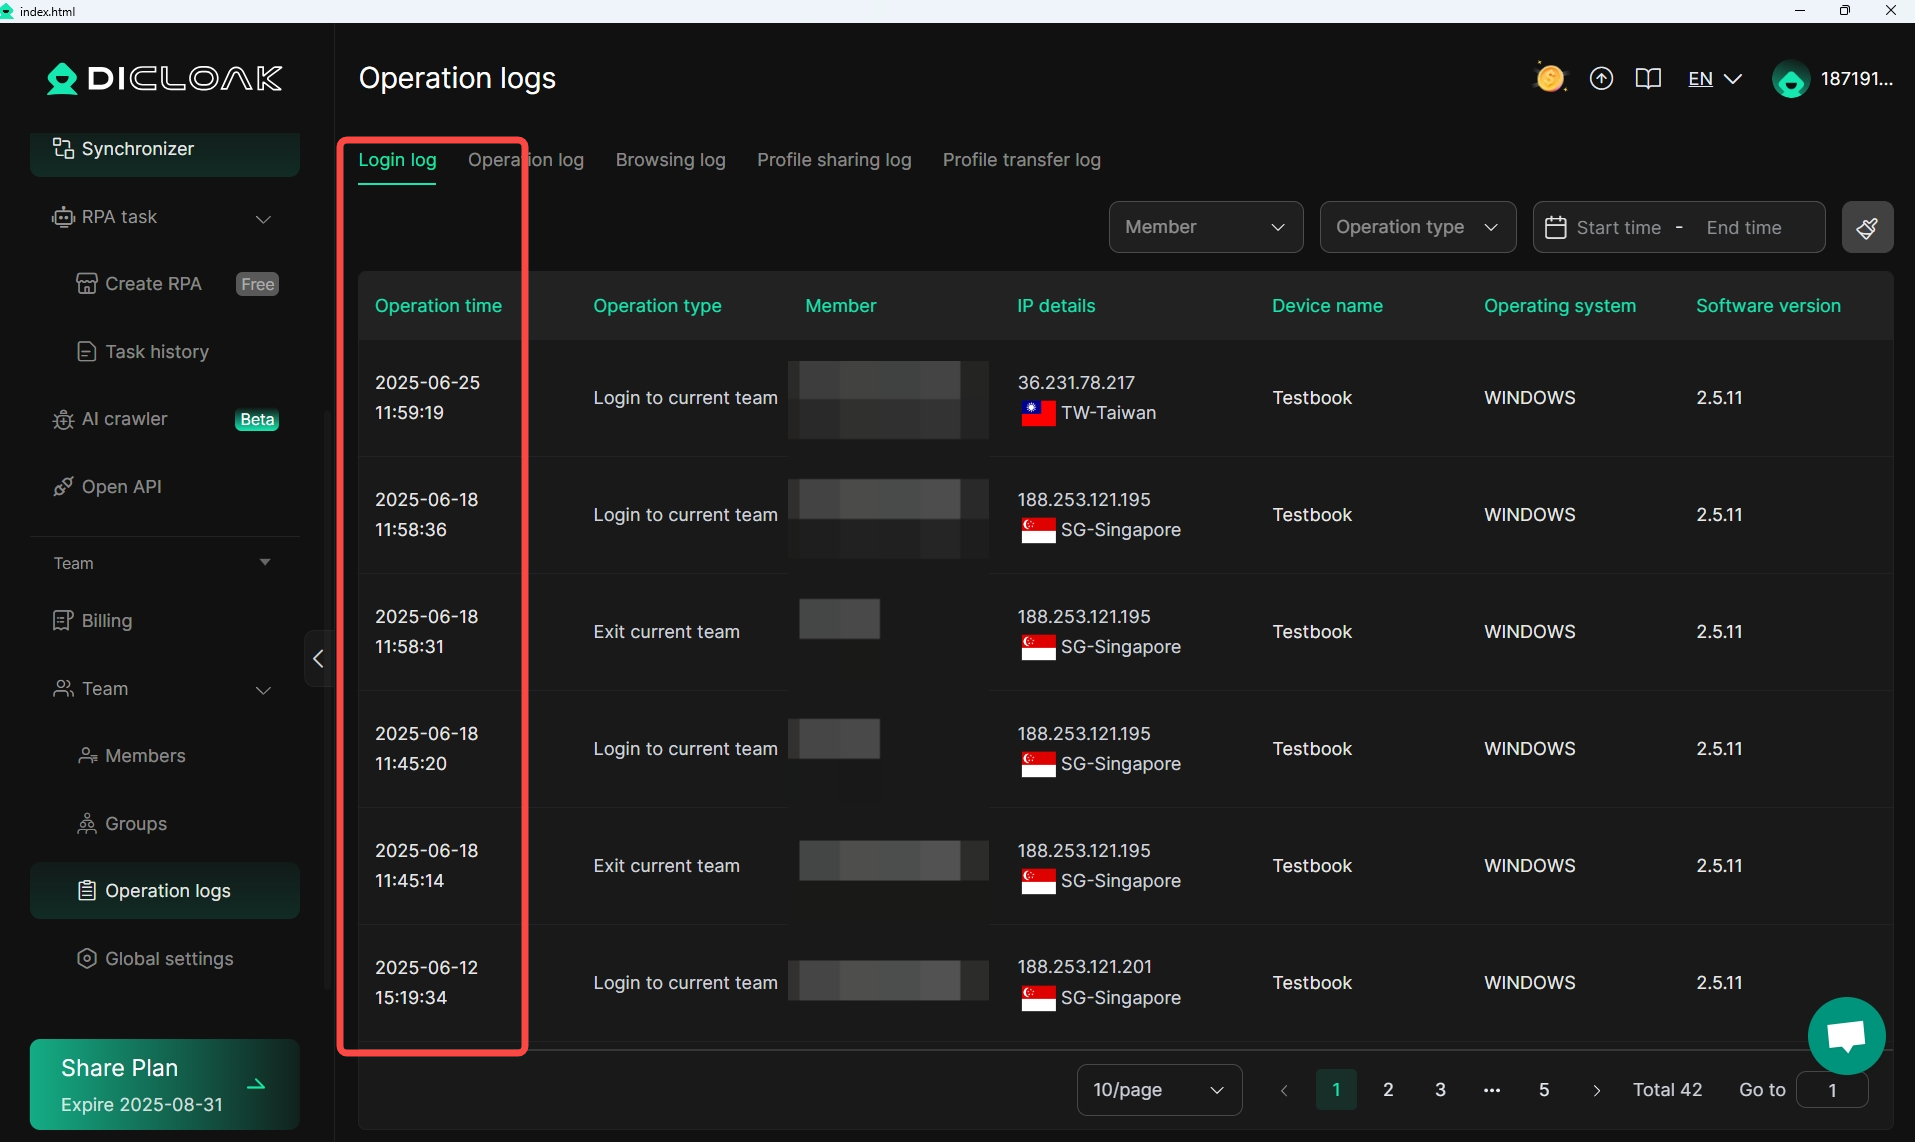Click the End time field
The height and width of the screenshot is (1142, 1915).
click(x=1743, y=227)
